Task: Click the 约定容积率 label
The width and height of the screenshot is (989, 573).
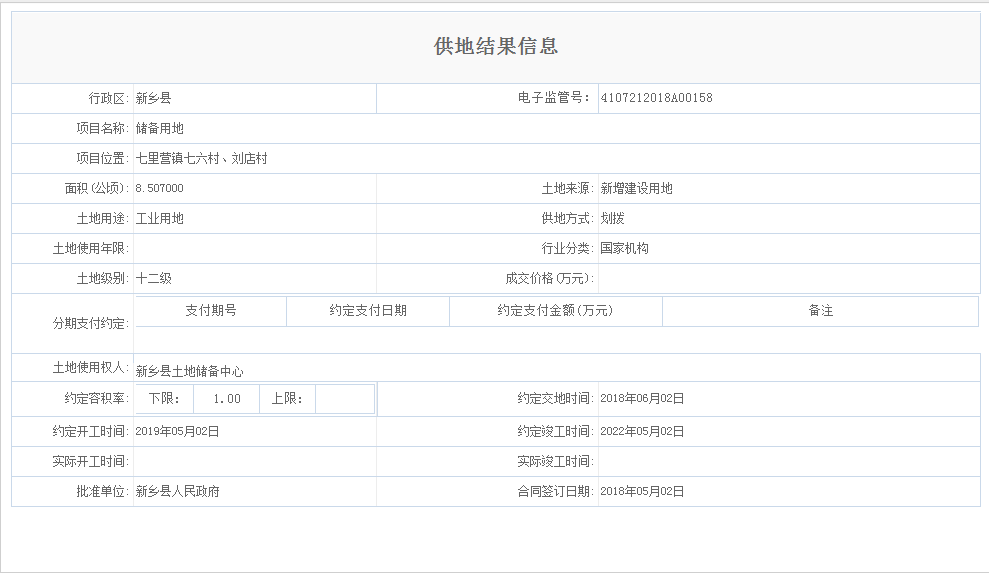Action: pyautogui.click(x=97, y=398)
